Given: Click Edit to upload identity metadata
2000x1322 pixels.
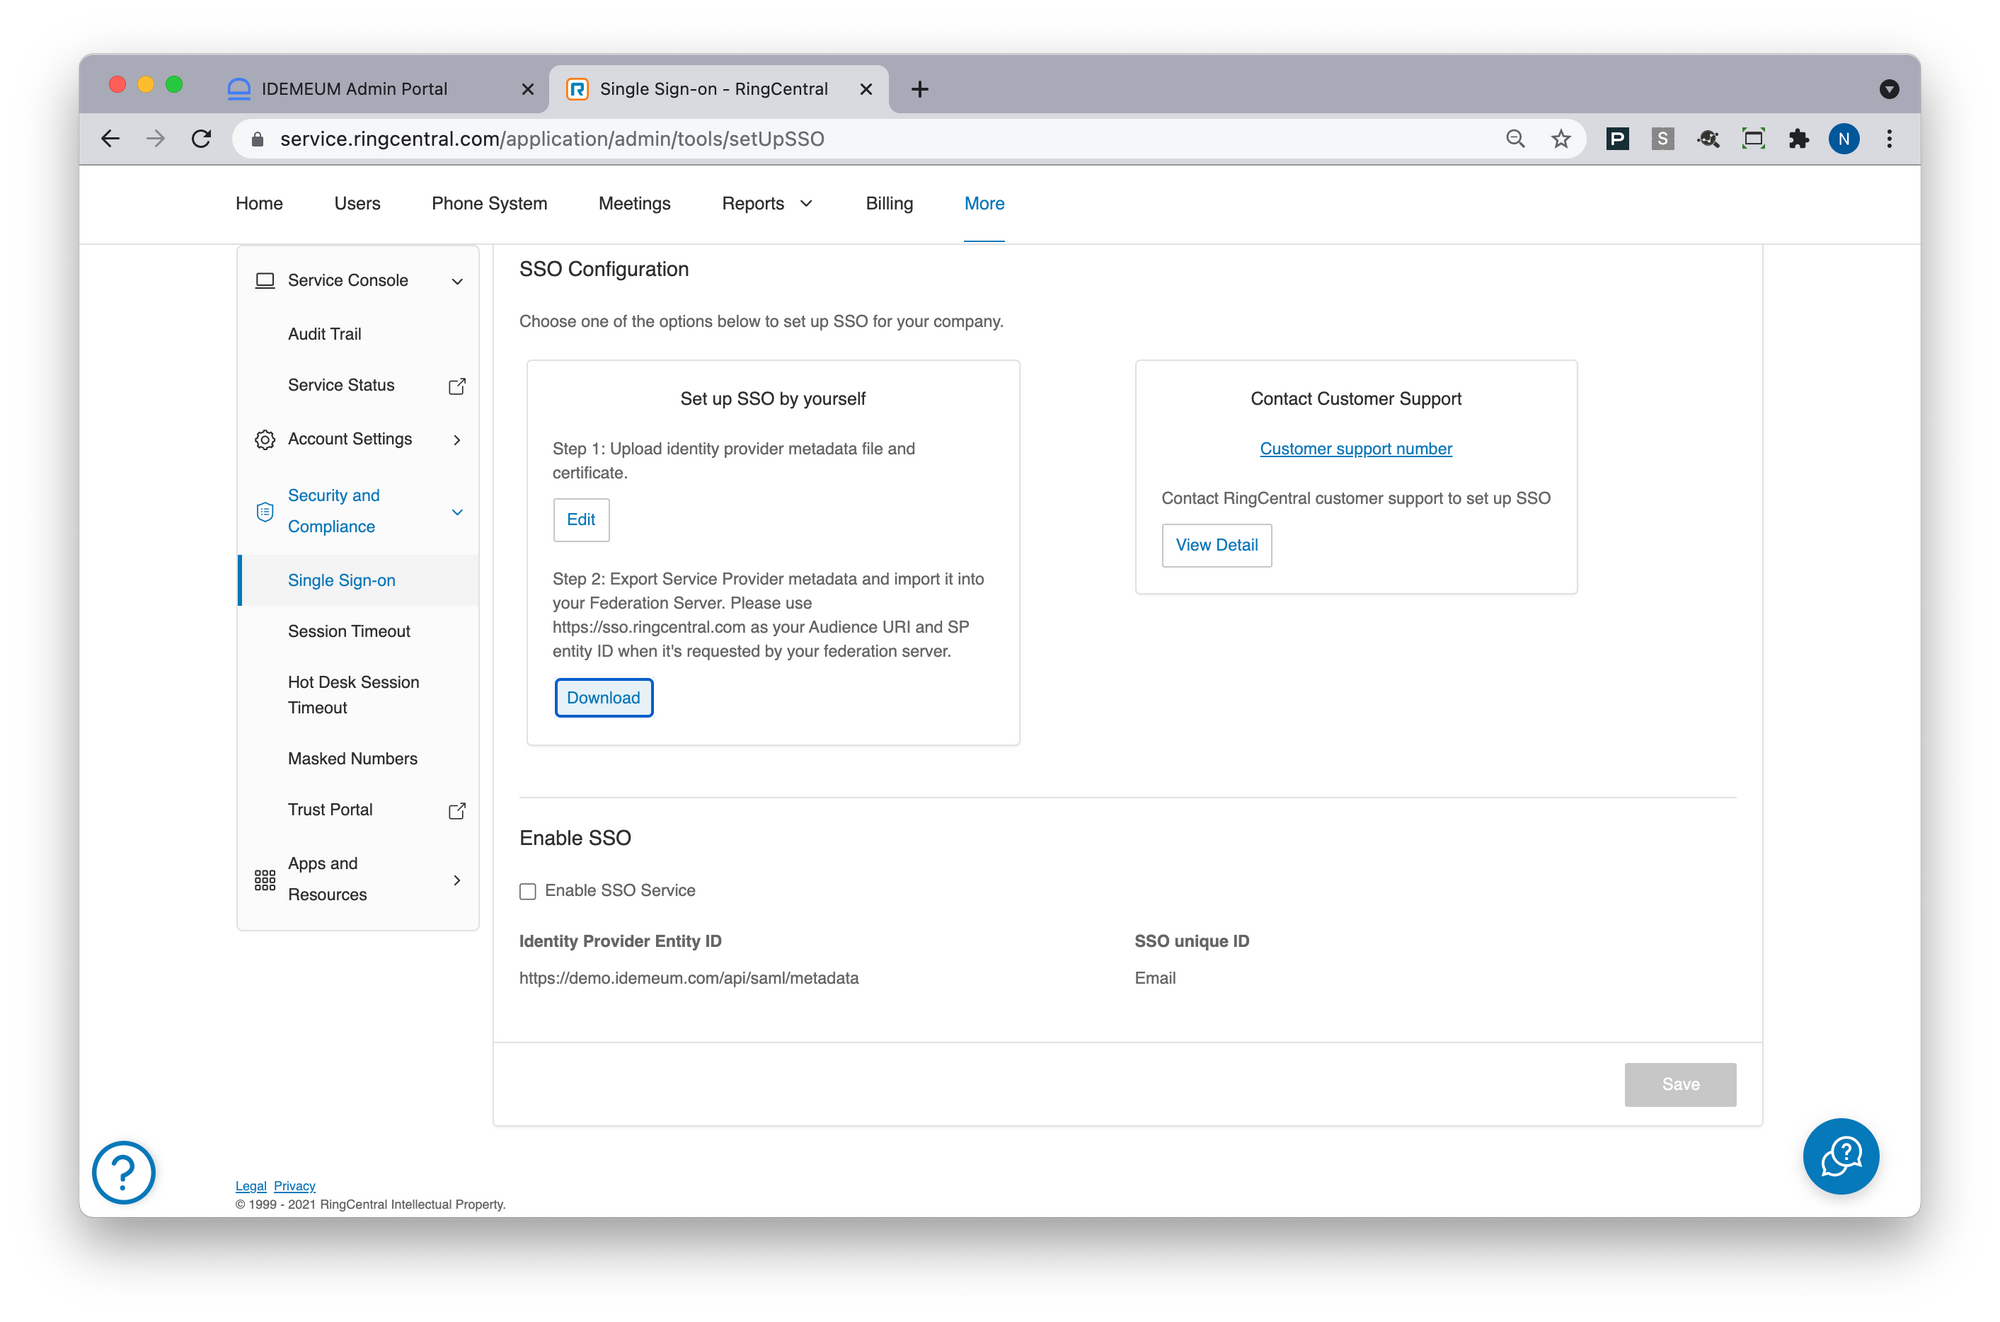Looking at the screenshot, I should tap(581, 520).
